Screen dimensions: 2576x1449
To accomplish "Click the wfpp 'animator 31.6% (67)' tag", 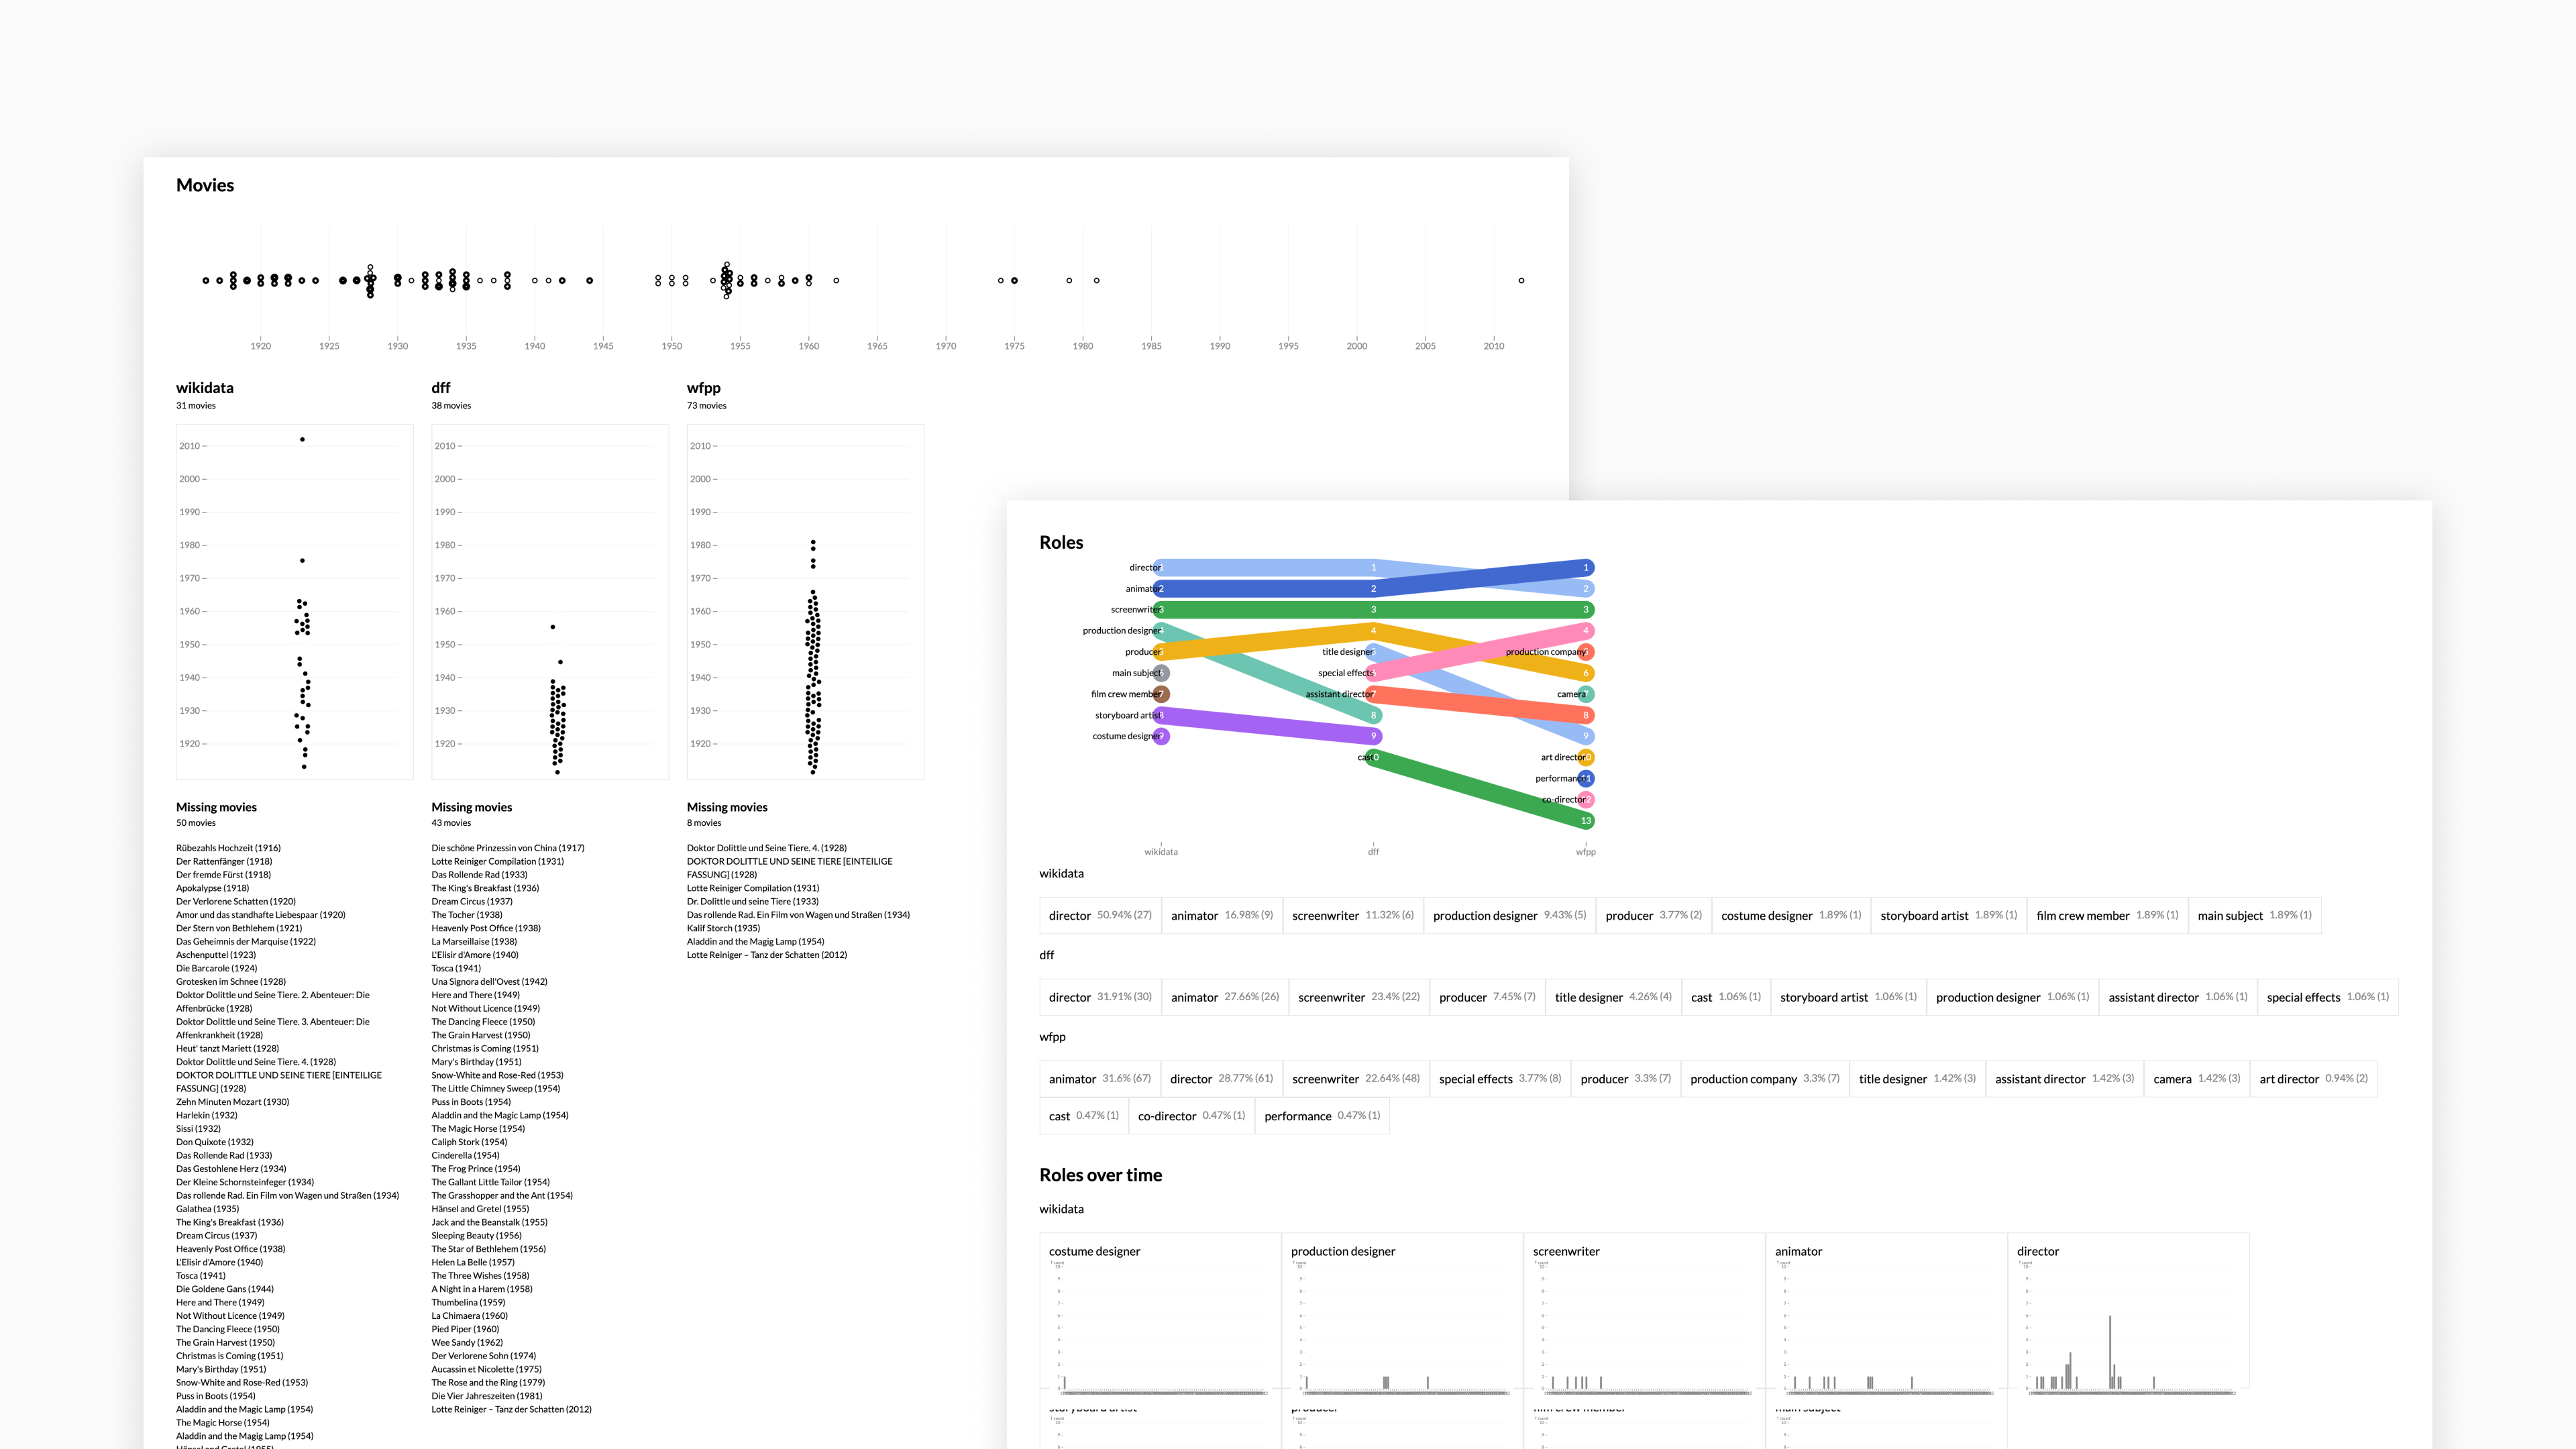I will click(1100, 1079).
